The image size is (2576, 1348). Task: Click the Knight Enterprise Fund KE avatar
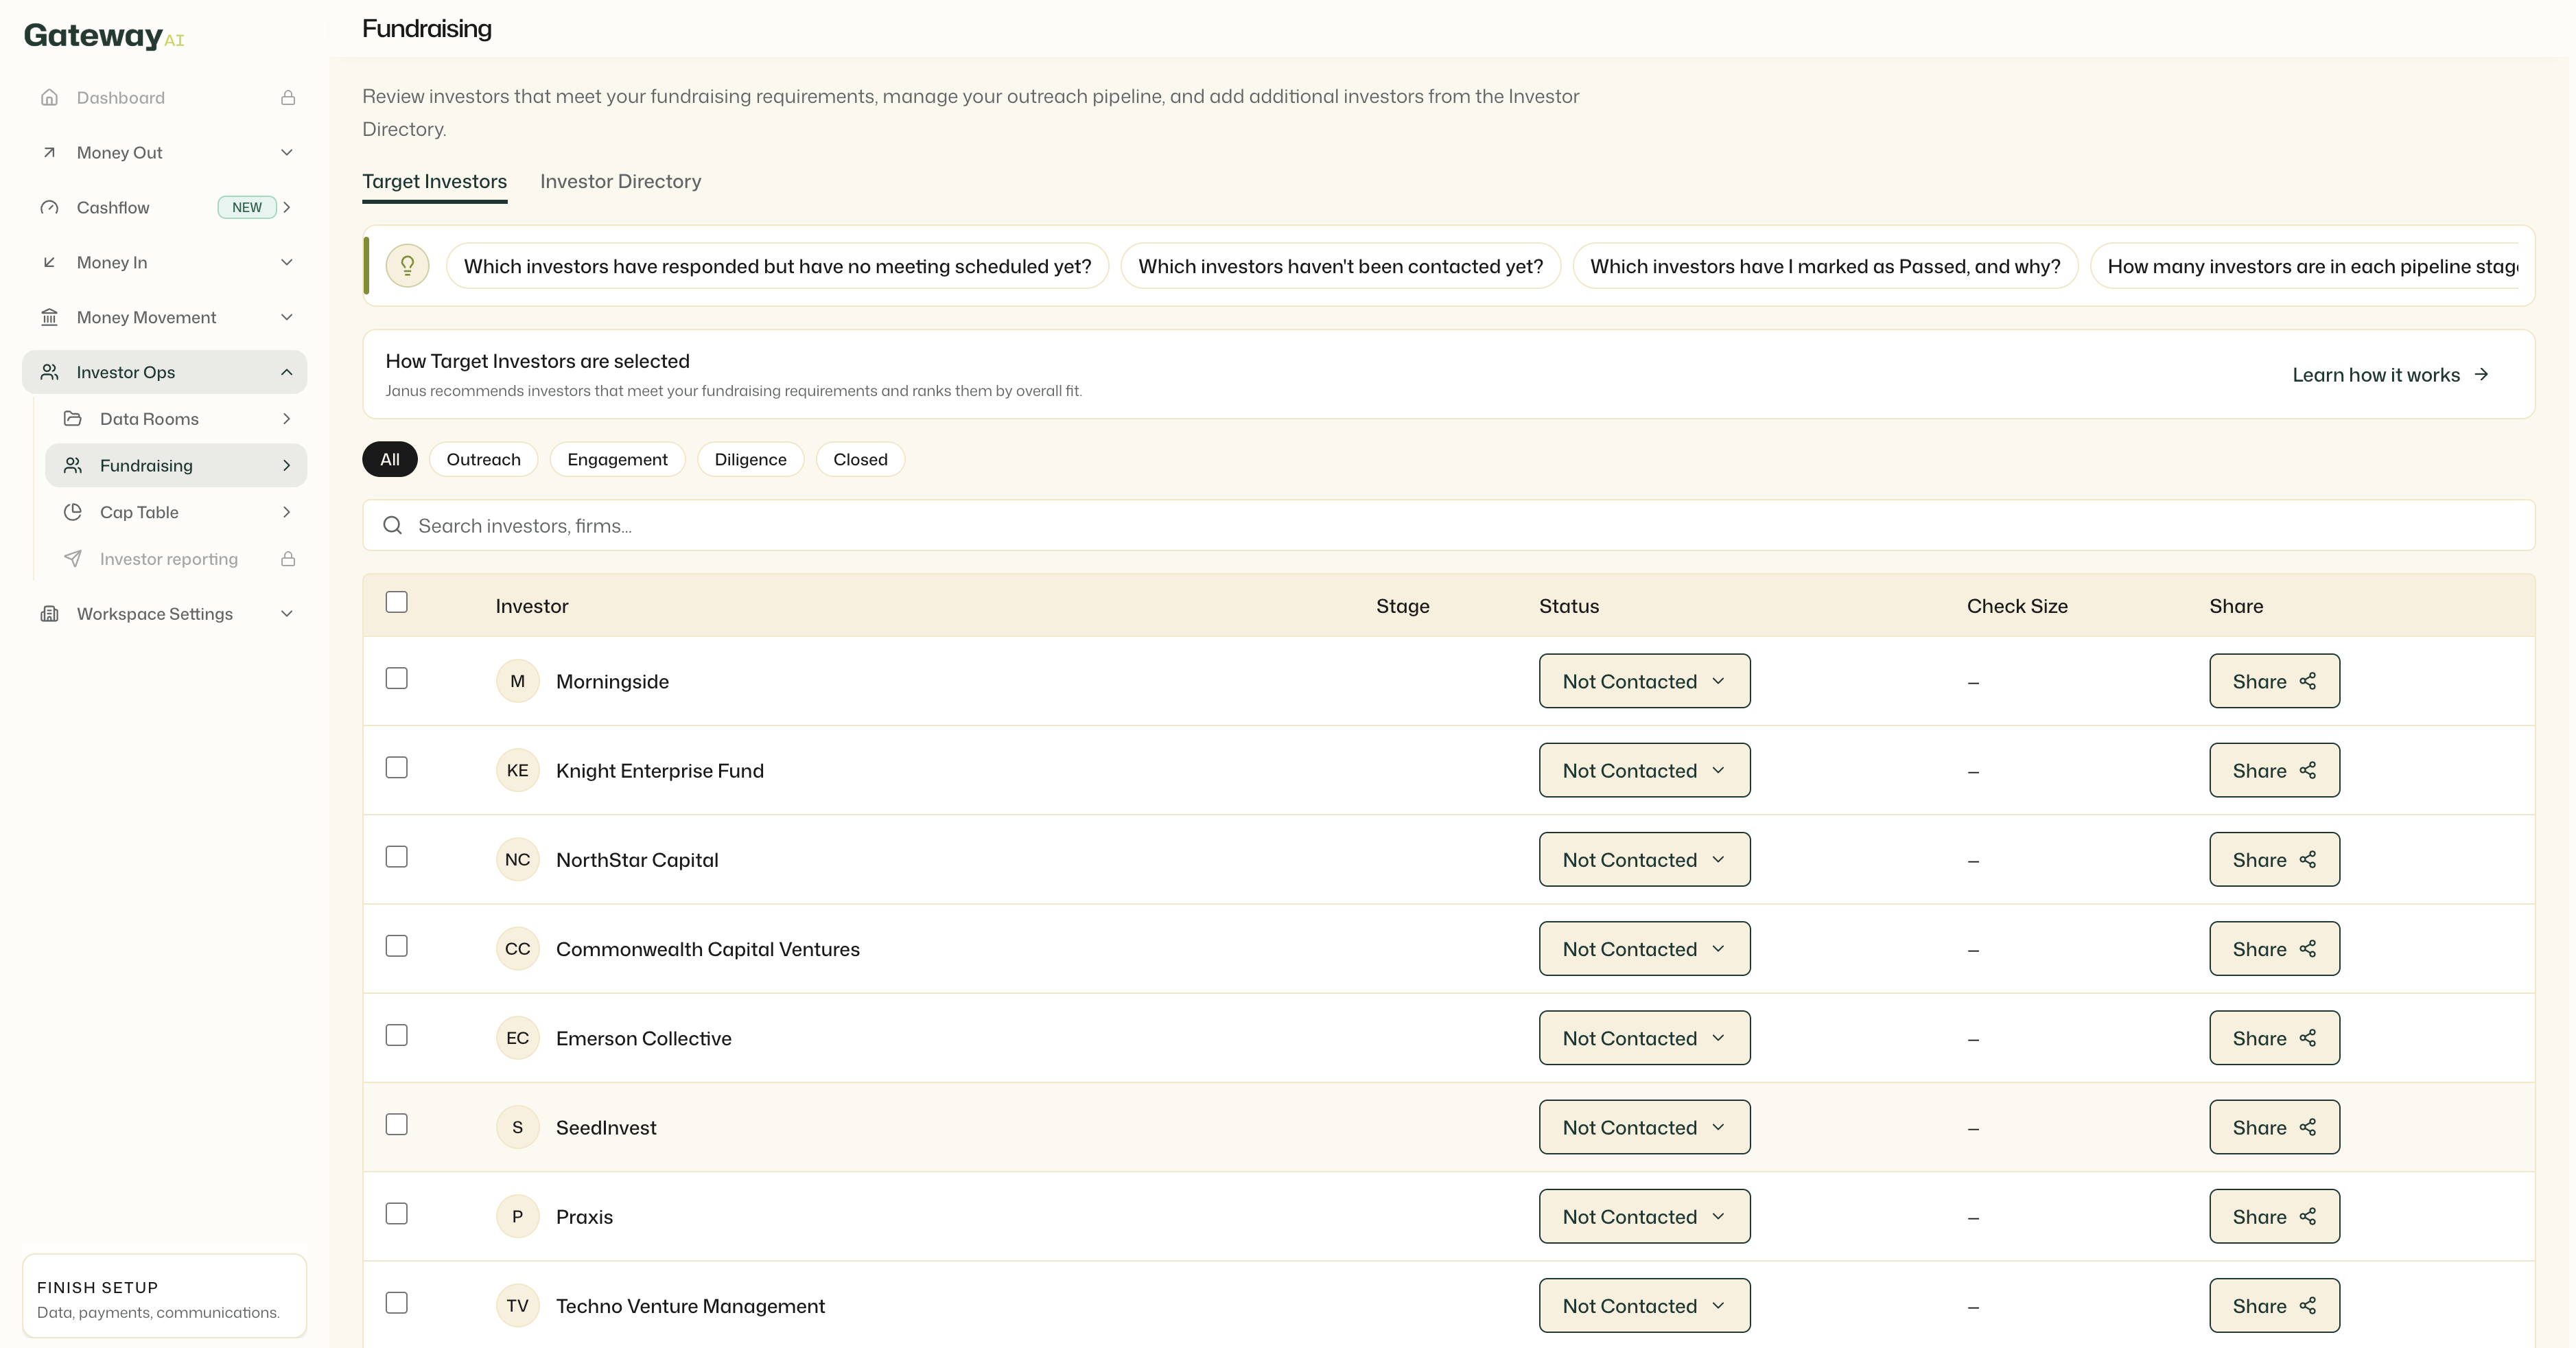click(x=518, y=770)
